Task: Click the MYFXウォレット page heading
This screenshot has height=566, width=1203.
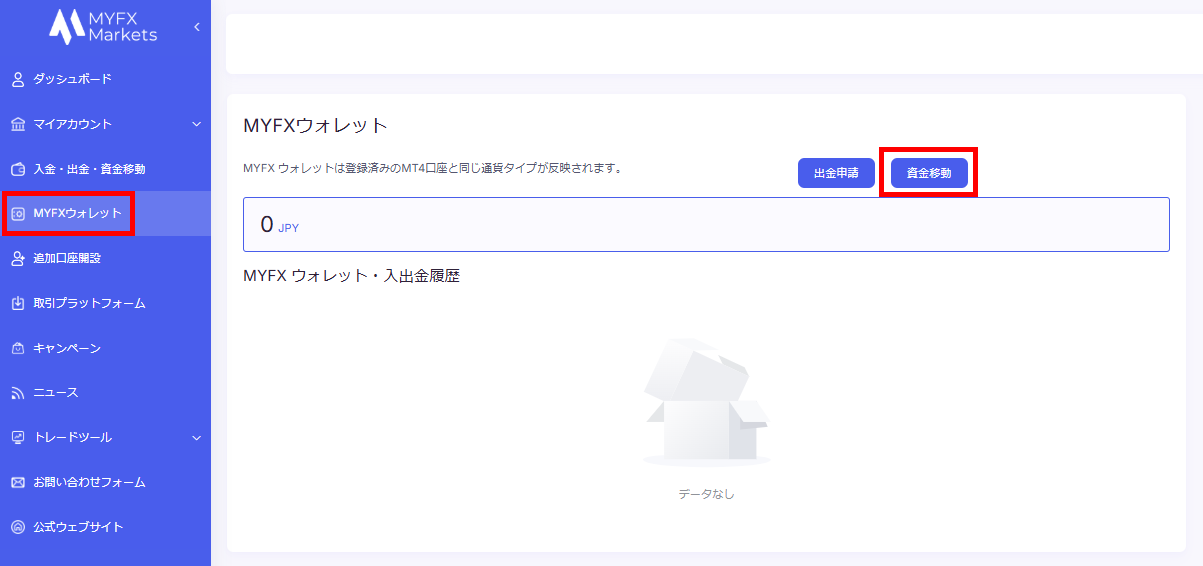Action: [315, 126]
